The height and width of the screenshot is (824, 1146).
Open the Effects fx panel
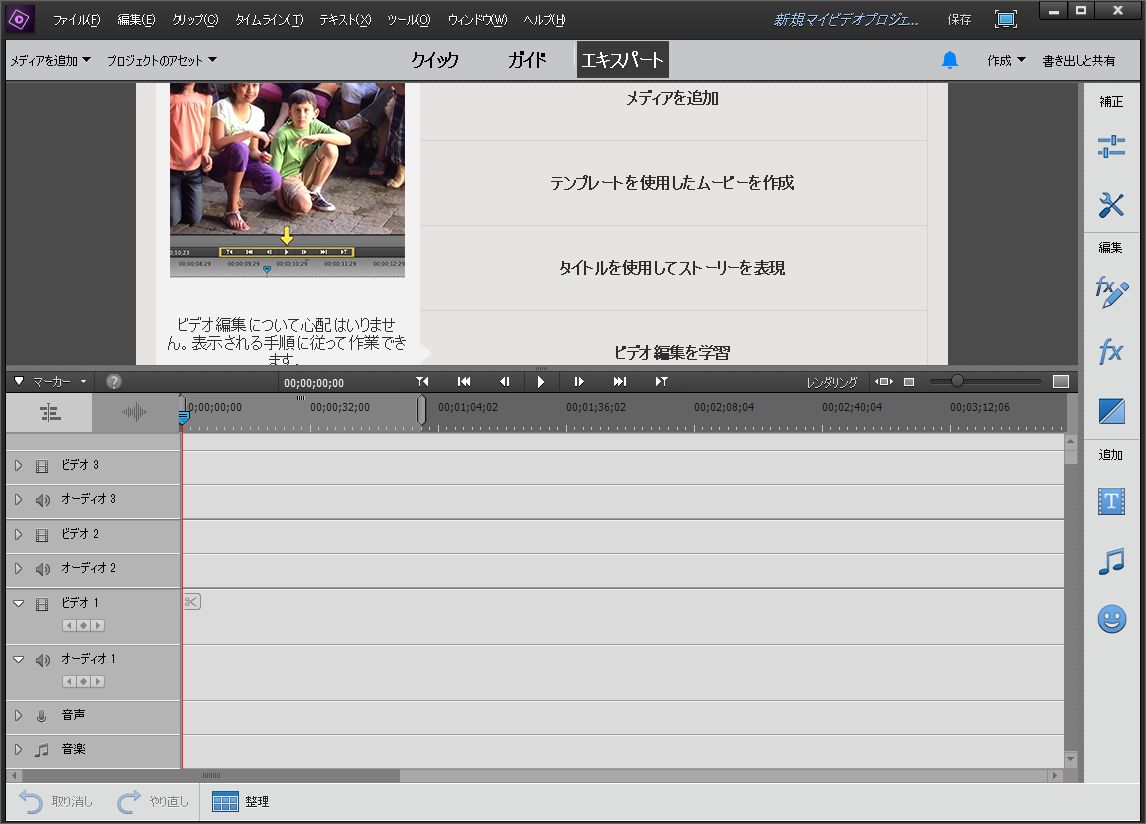click(x=1111, y=352)
